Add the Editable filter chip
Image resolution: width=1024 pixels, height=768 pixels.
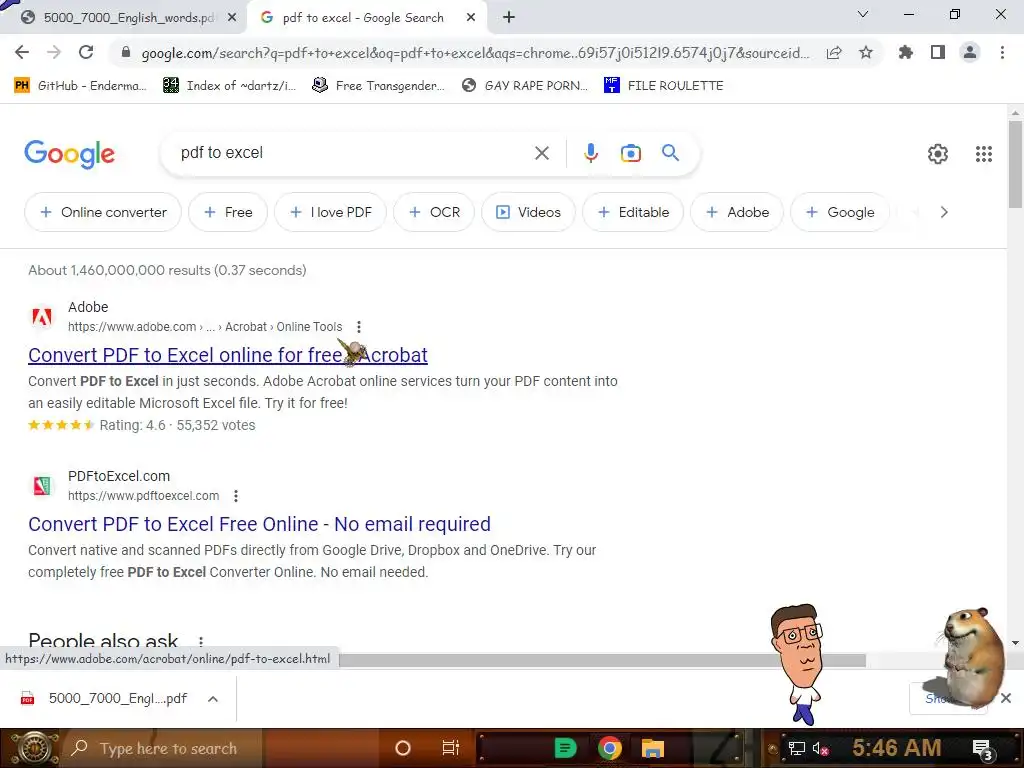(x=633, y=212)
